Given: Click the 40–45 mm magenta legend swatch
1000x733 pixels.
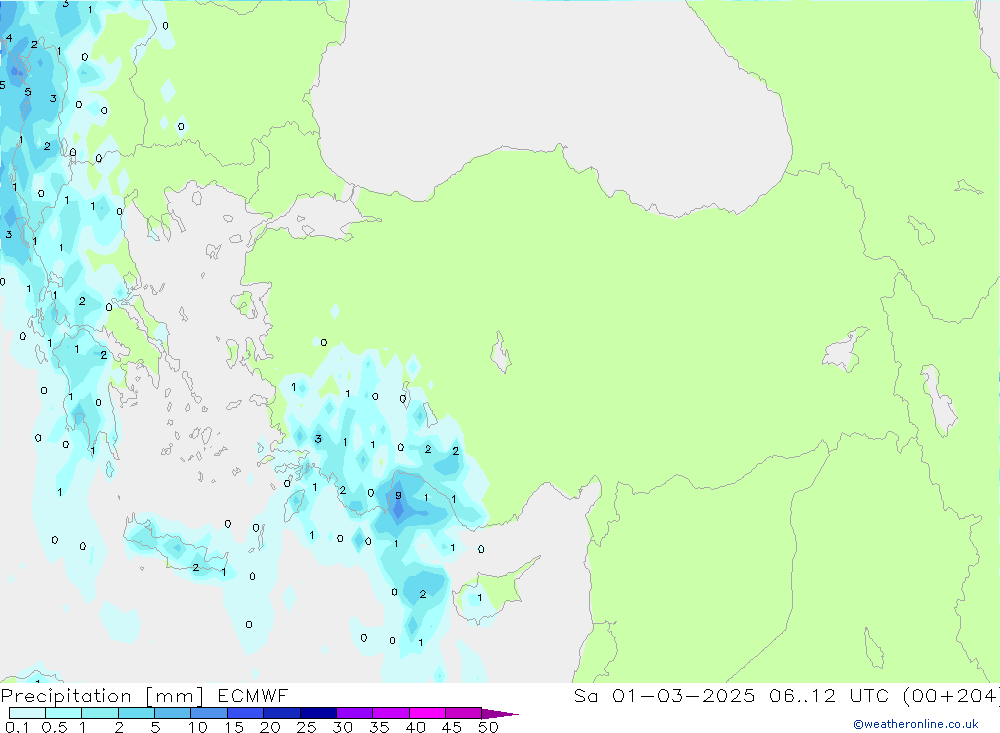Looking at the screenshot, I should [427, 713].
